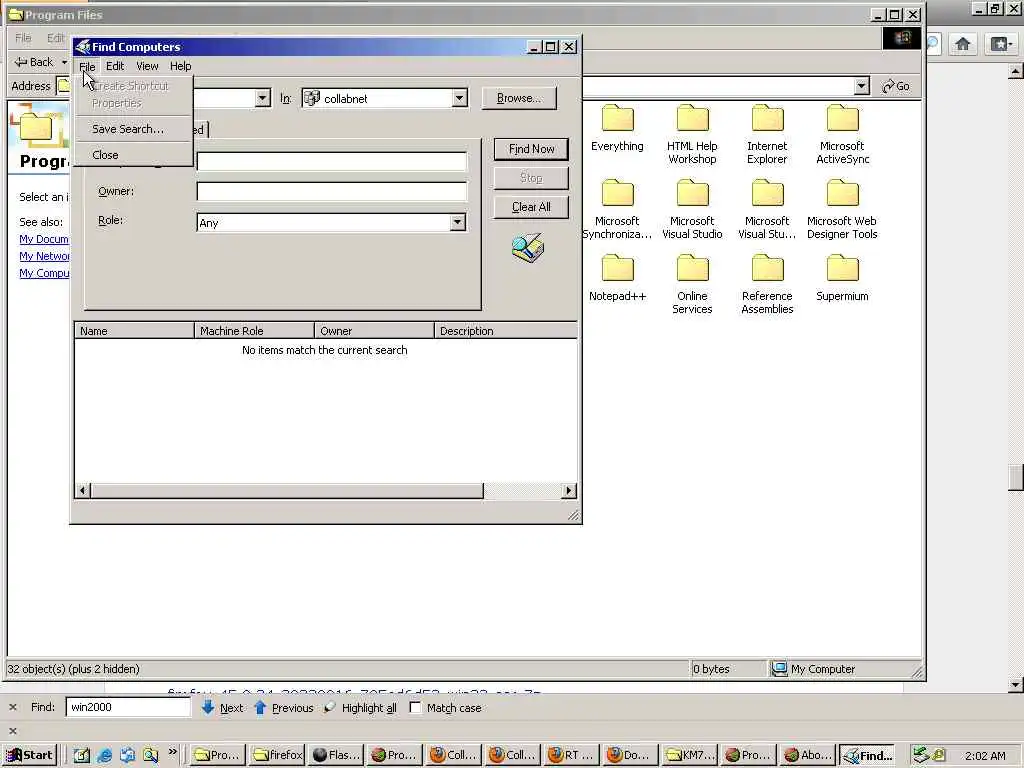This screenshot has width=1024, height=768.
Task: Open the Microsoft Synchroniza... folder
Action: pos(617,210)
